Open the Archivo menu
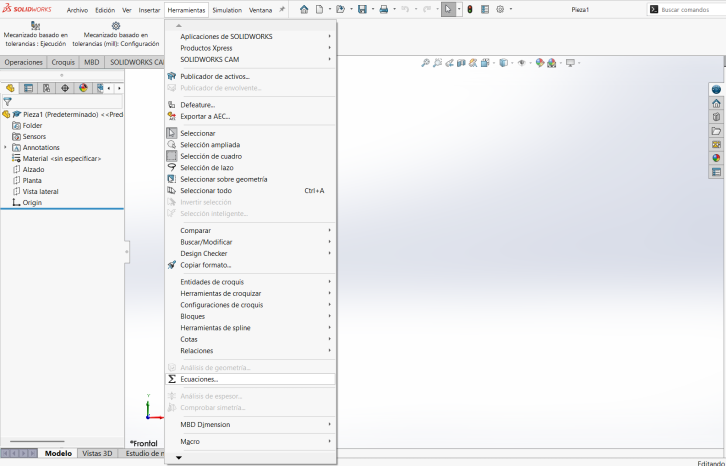This screenshot has width=726, height=466. tap(77, 10)
